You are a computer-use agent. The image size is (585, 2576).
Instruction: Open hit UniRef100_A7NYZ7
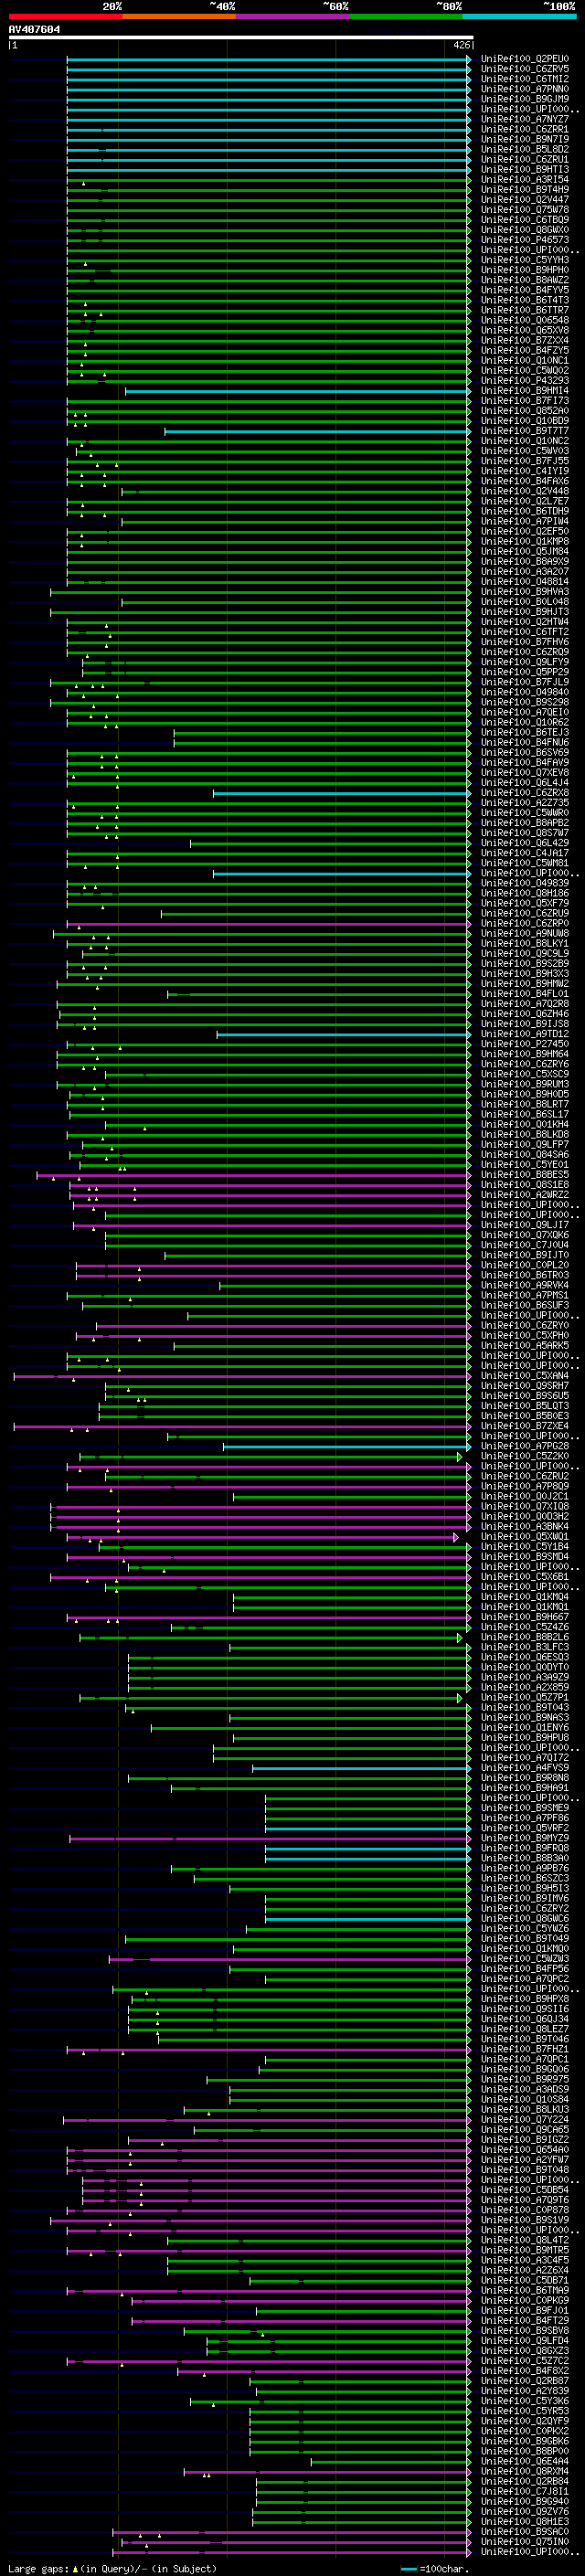tap(525, 119)
